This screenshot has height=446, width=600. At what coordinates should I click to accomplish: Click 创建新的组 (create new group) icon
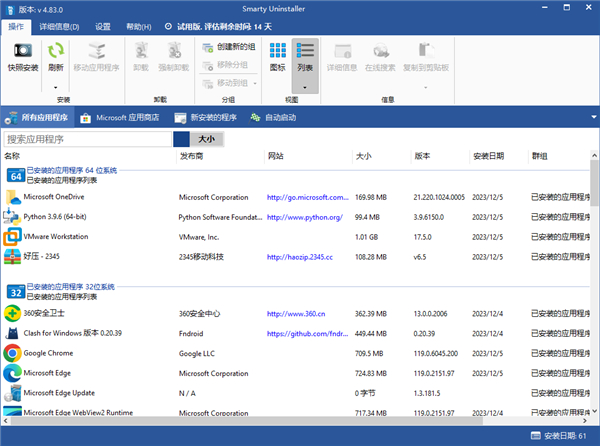coord(194,47)
